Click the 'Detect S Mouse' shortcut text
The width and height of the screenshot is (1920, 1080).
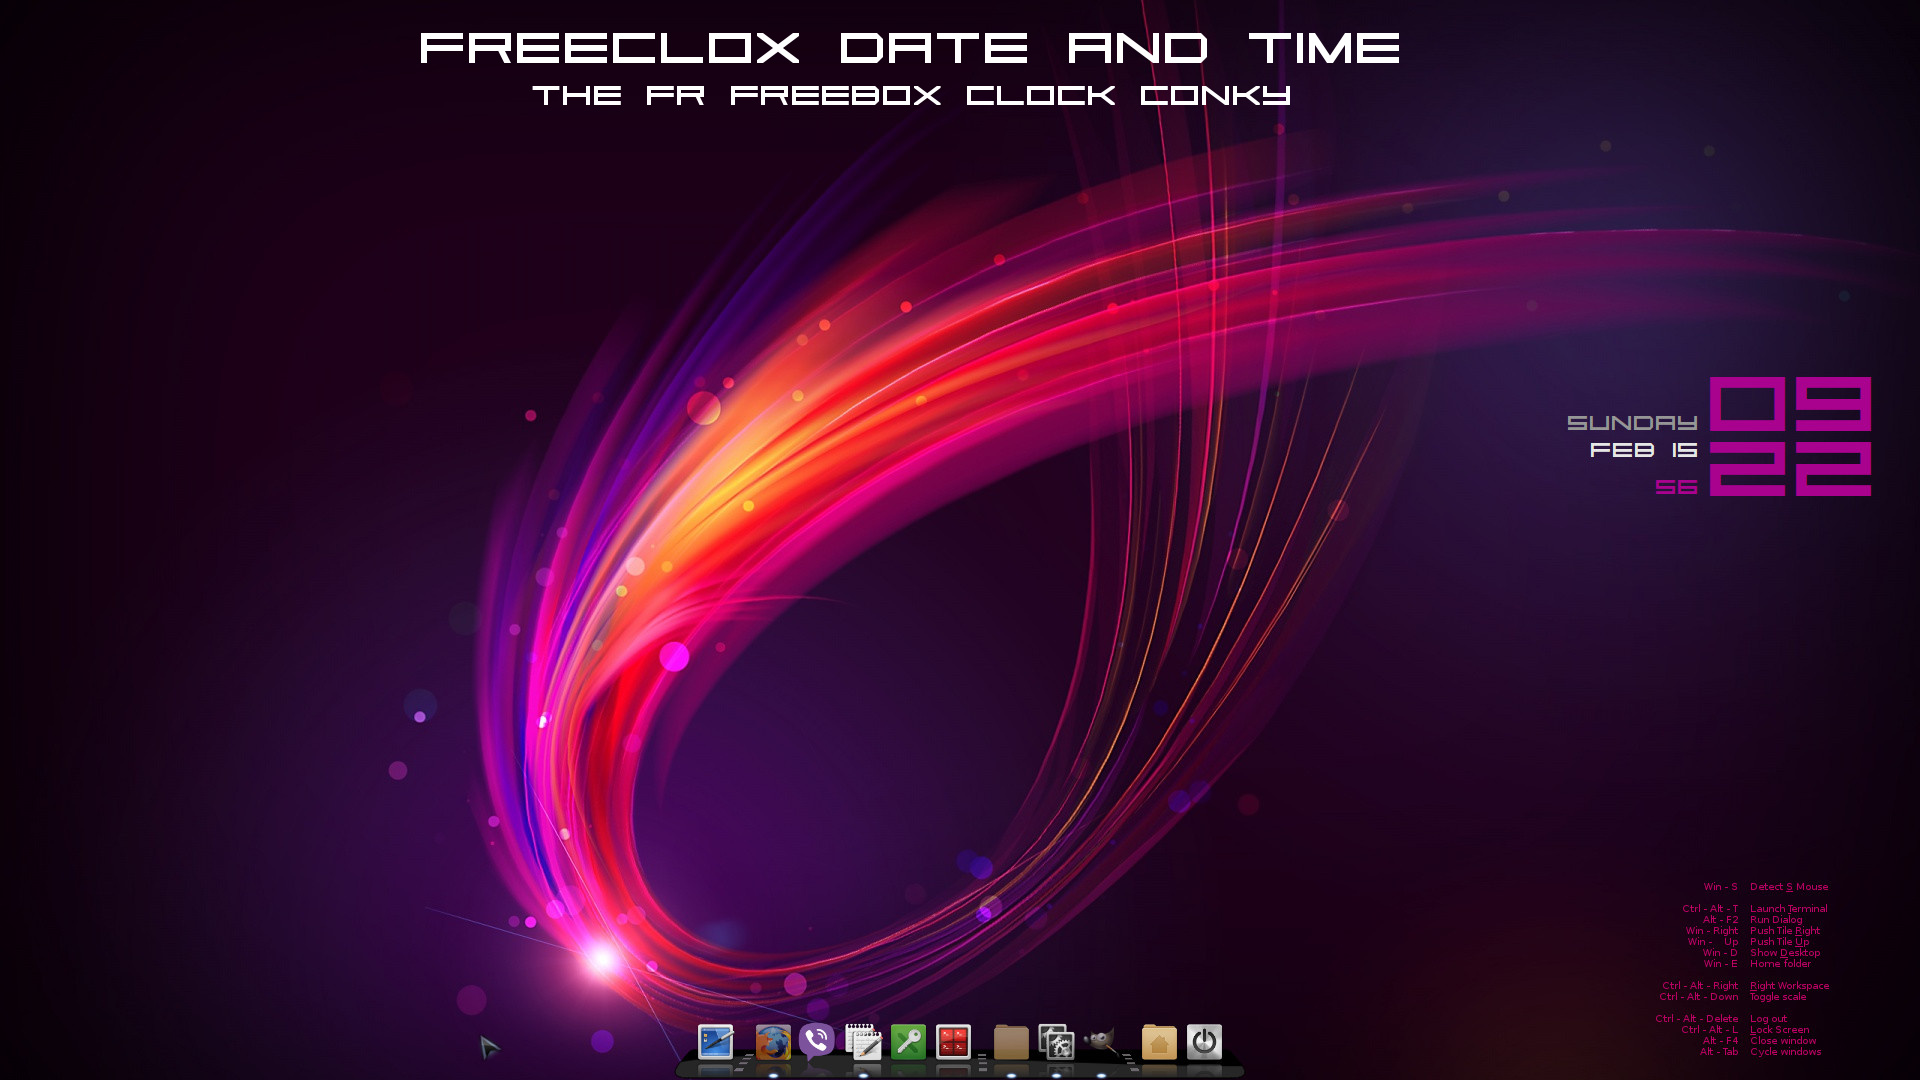(x=1789, y=887)
